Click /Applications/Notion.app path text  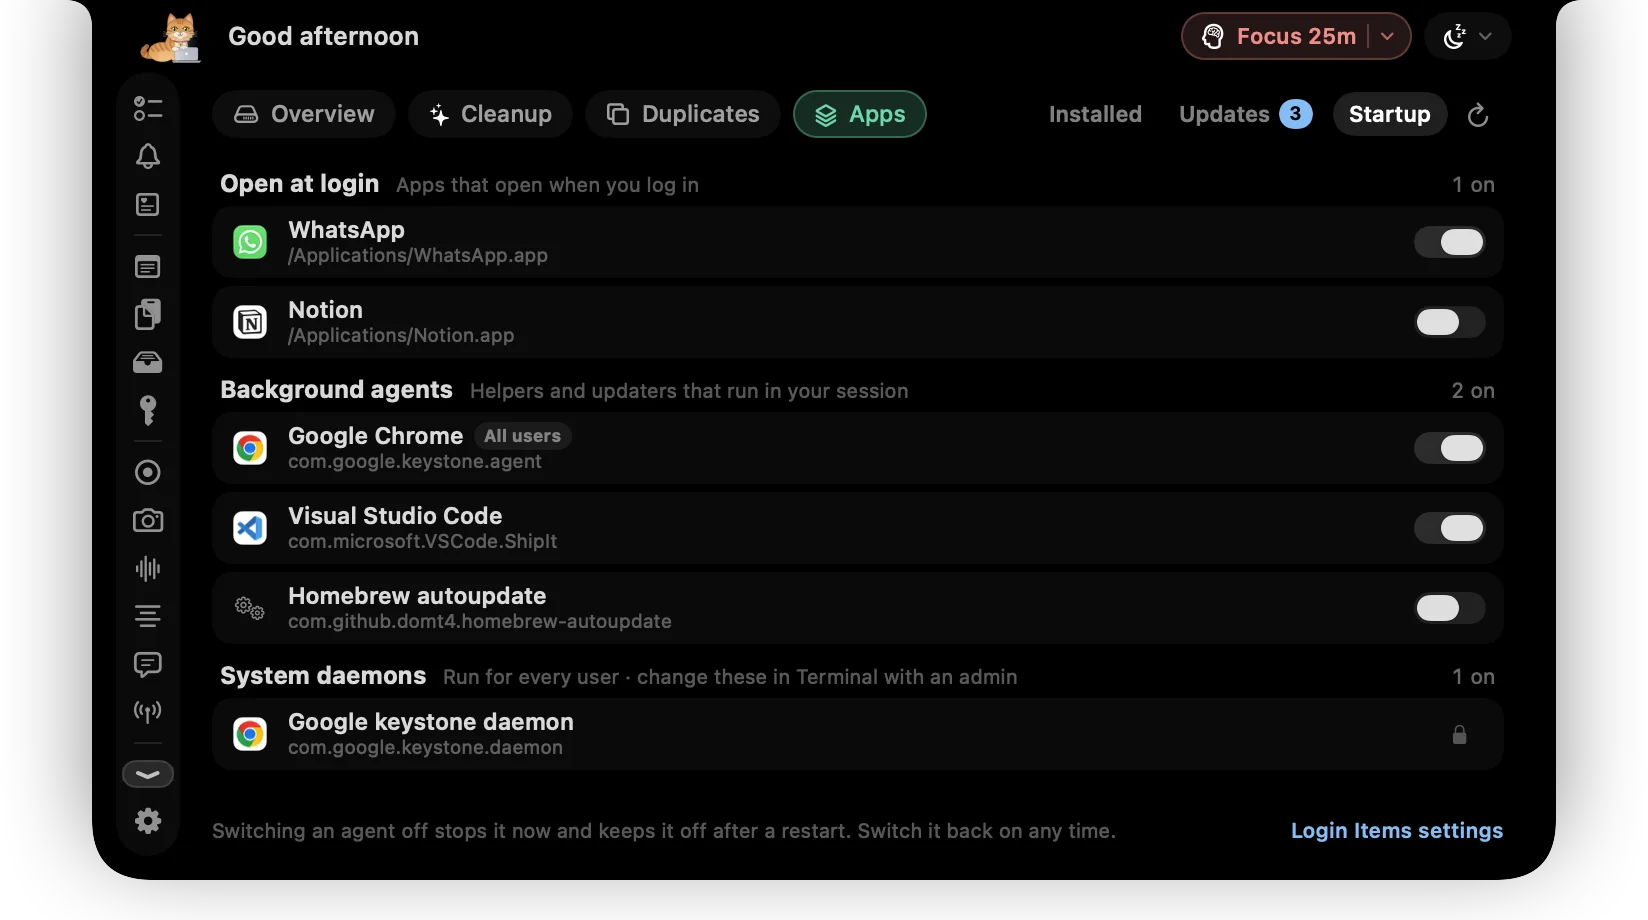coord(401,336)
